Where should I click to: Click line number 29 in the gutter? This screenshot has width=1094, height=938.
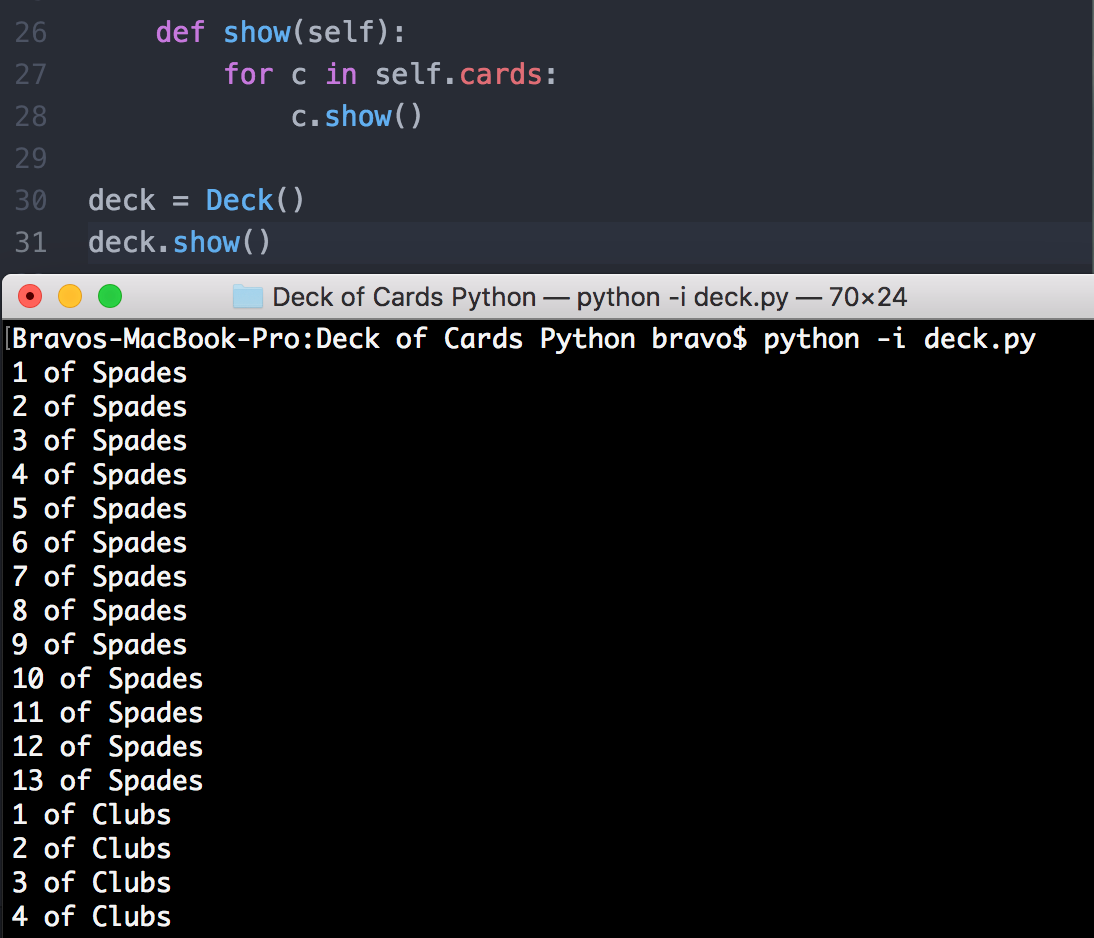[30, 158]
